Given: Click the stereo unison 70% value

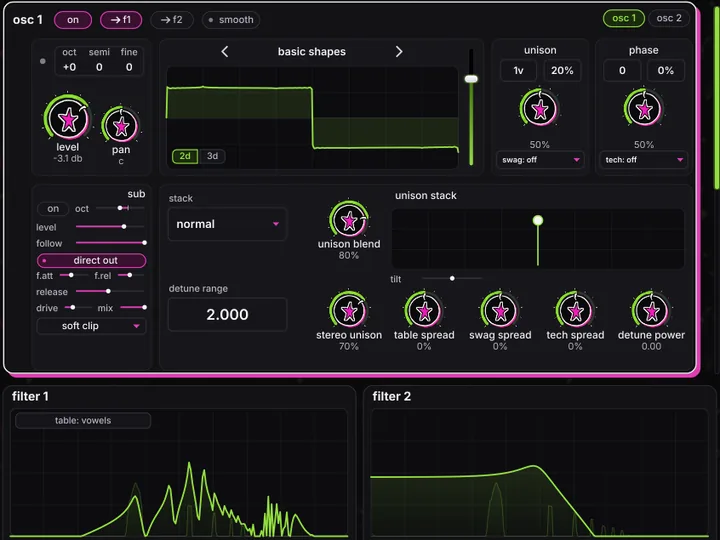Looking at the screenshot, I should 349,346.
